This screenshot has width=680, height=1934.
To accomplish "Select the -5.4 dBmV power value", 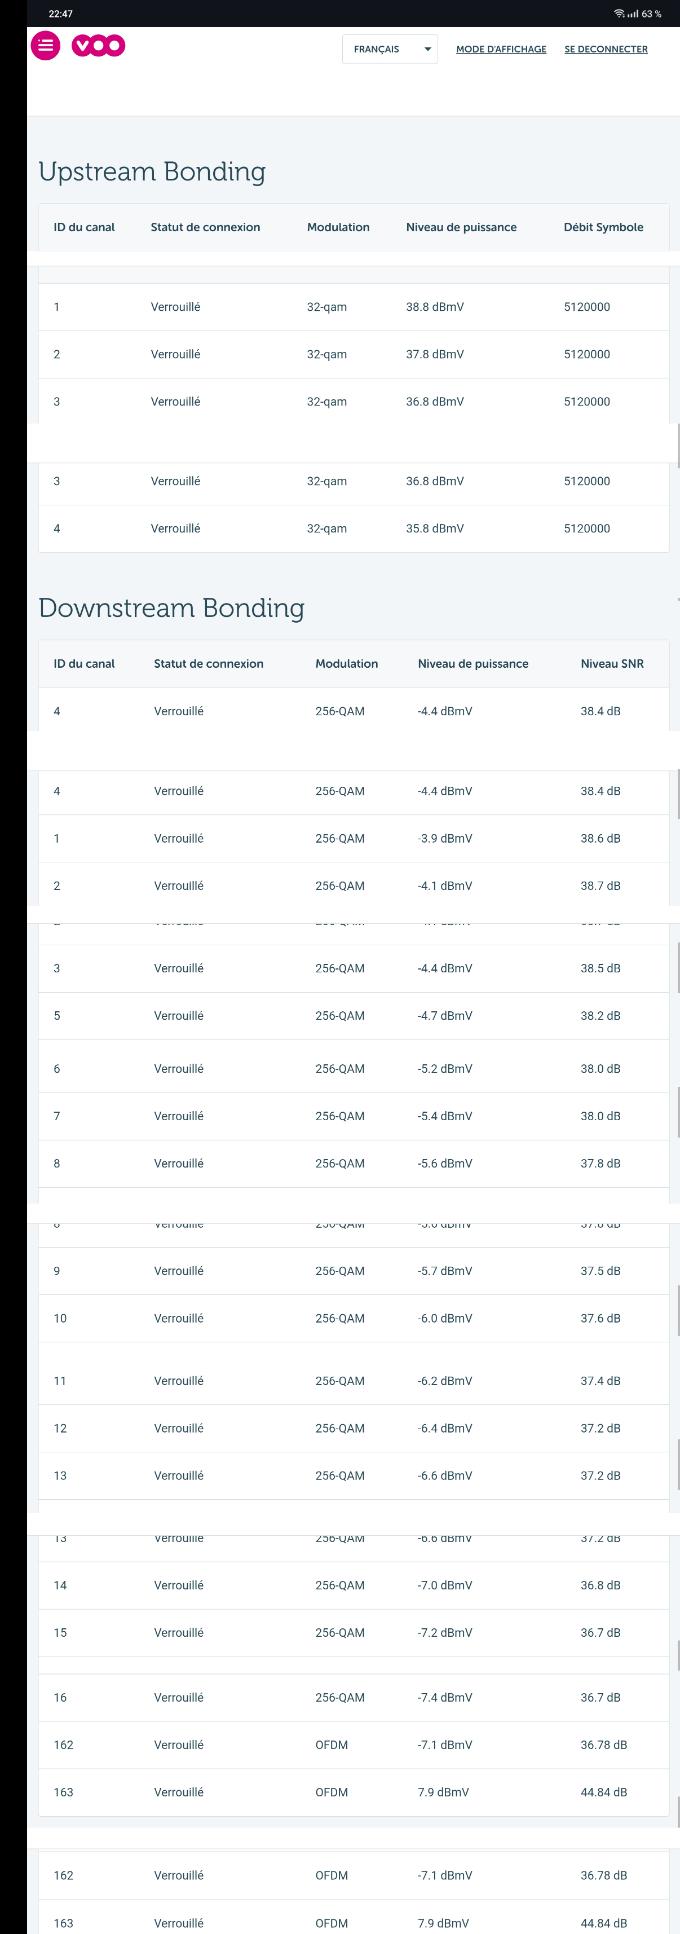I will click(x=445, y=1115).
